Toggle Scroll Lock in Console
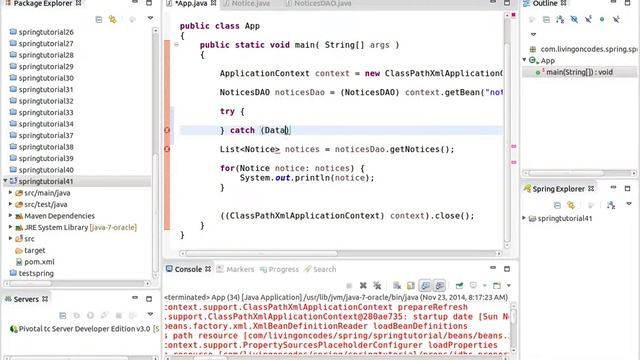 pyautogui.click(x=411, y=285)
